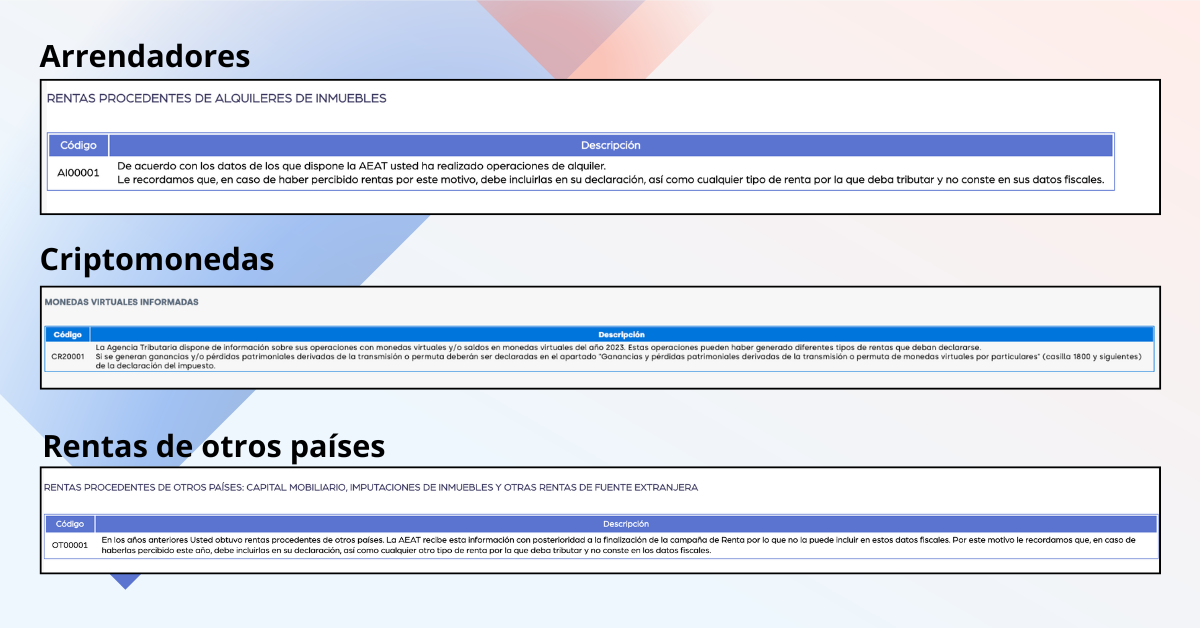Select the 'Rentas procedentes de alquileres de inmuebles' title
Screen dimensions: 1200x628
(x=216, y=99)
